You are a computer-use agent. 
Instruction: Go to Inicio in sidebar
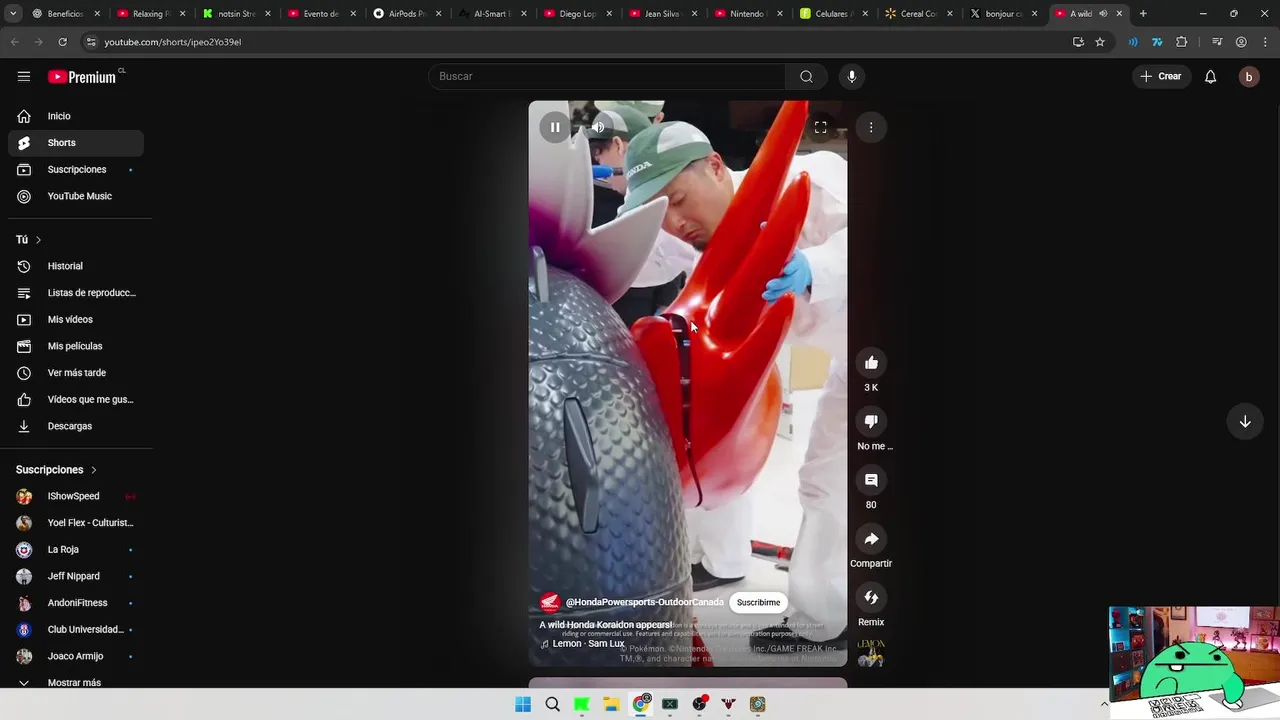pos(76,116)
